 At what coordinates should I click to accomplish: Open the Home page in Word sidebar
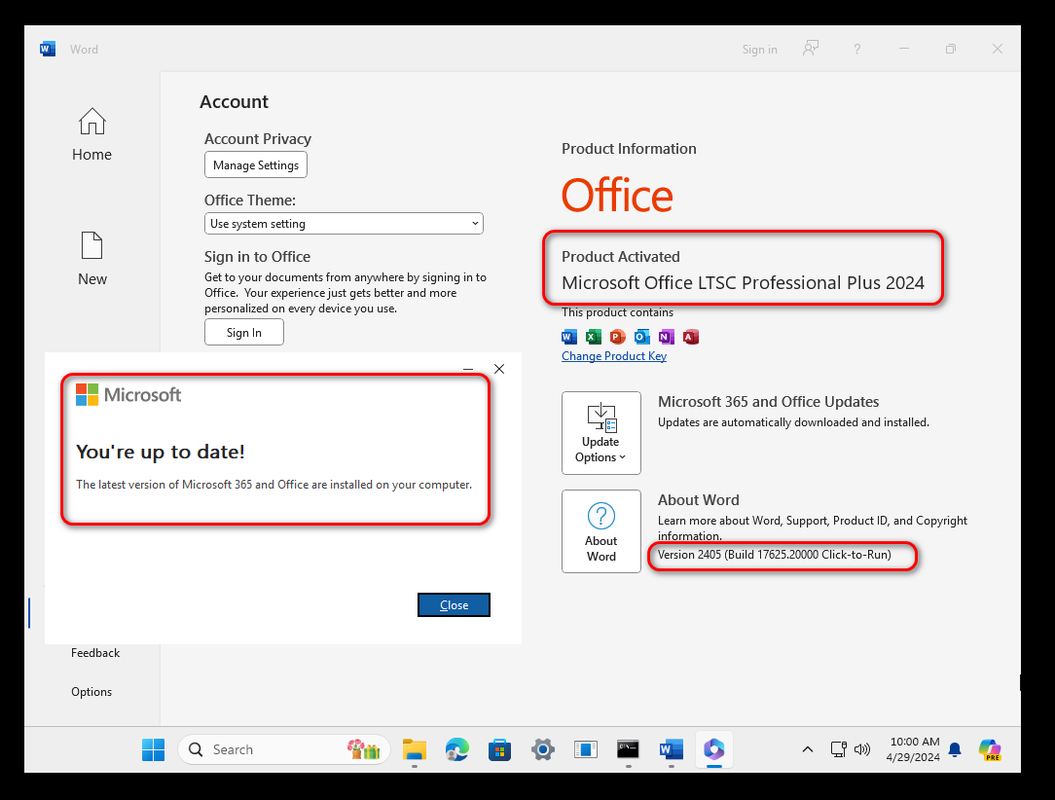pos(92,135)
